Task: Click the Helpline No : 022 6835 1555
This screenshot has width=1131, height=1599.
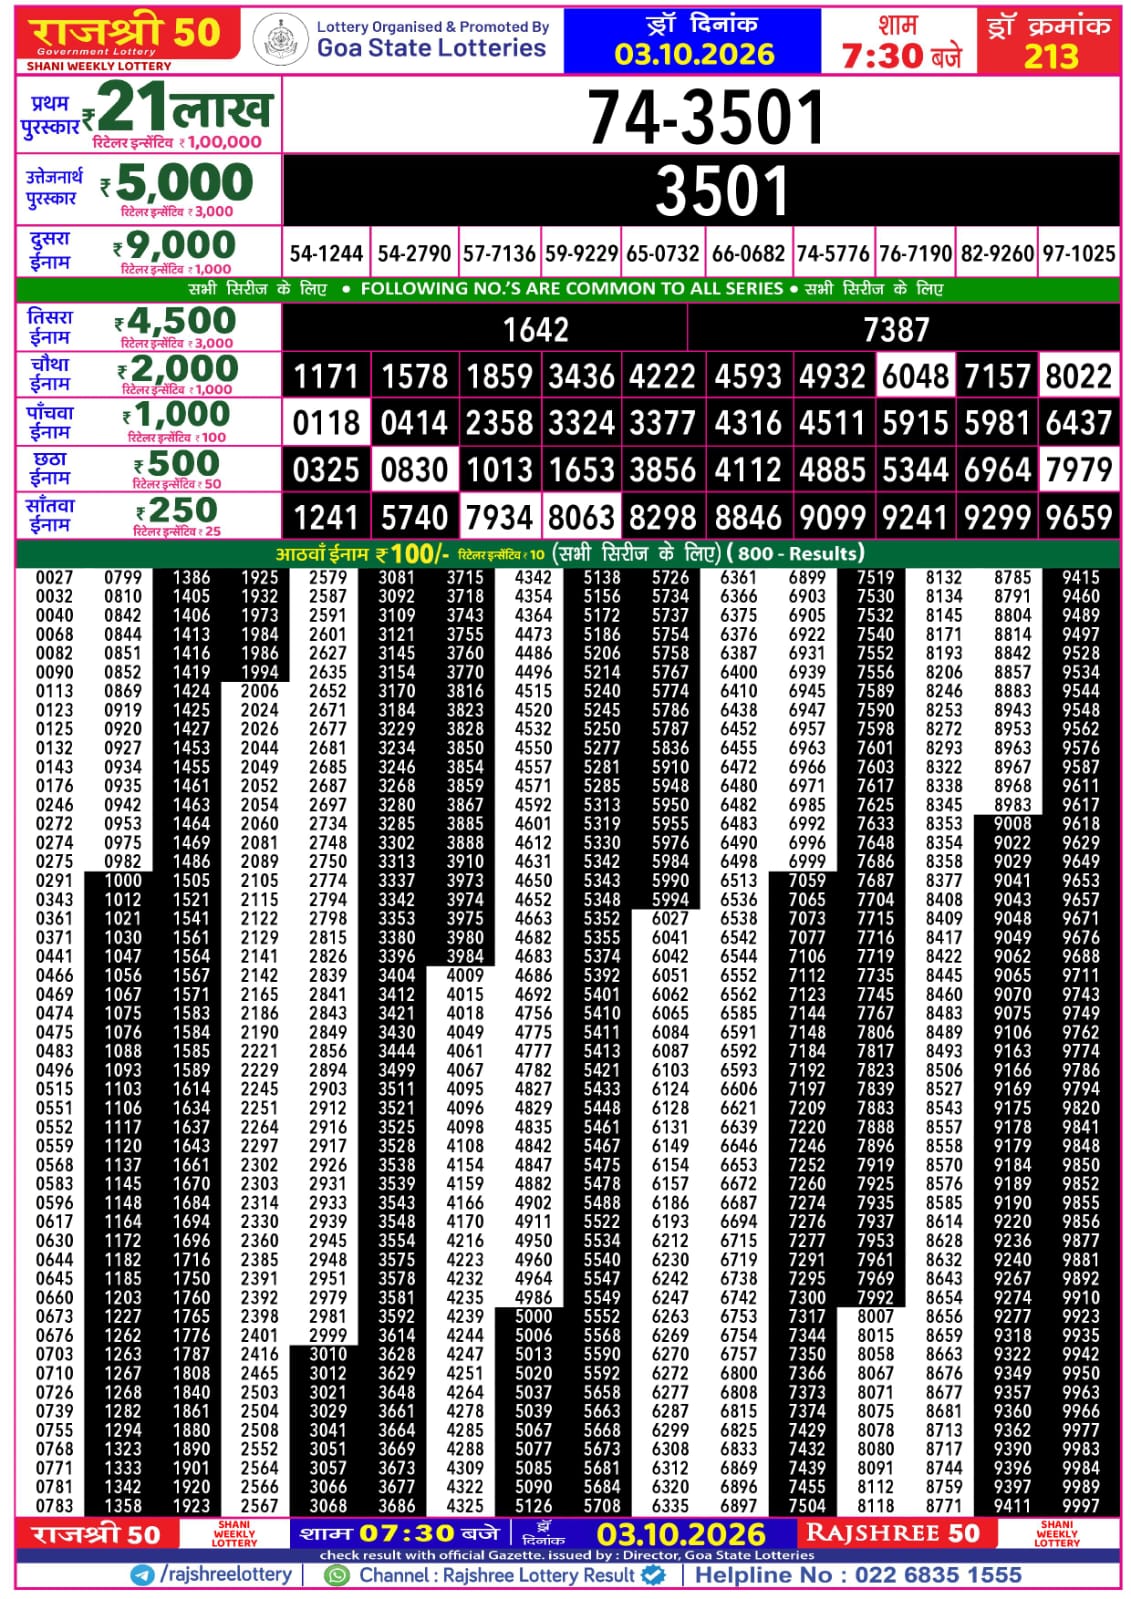Action: (858, 1575)
